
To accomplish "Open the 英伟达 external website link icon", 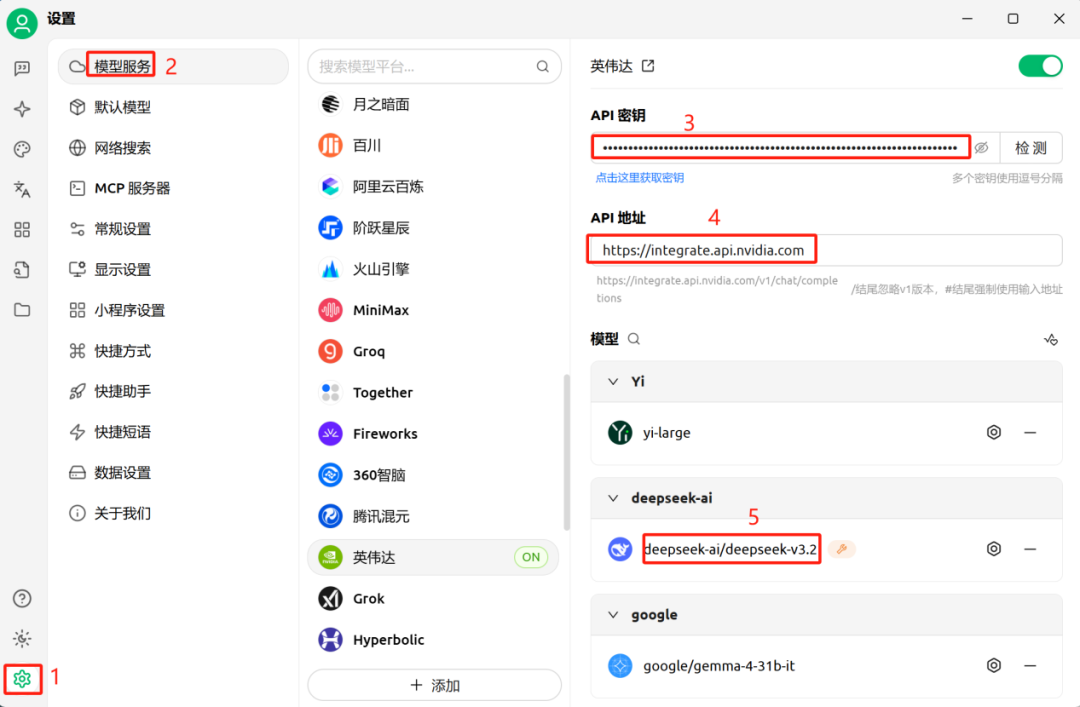I will click(647, 66).
